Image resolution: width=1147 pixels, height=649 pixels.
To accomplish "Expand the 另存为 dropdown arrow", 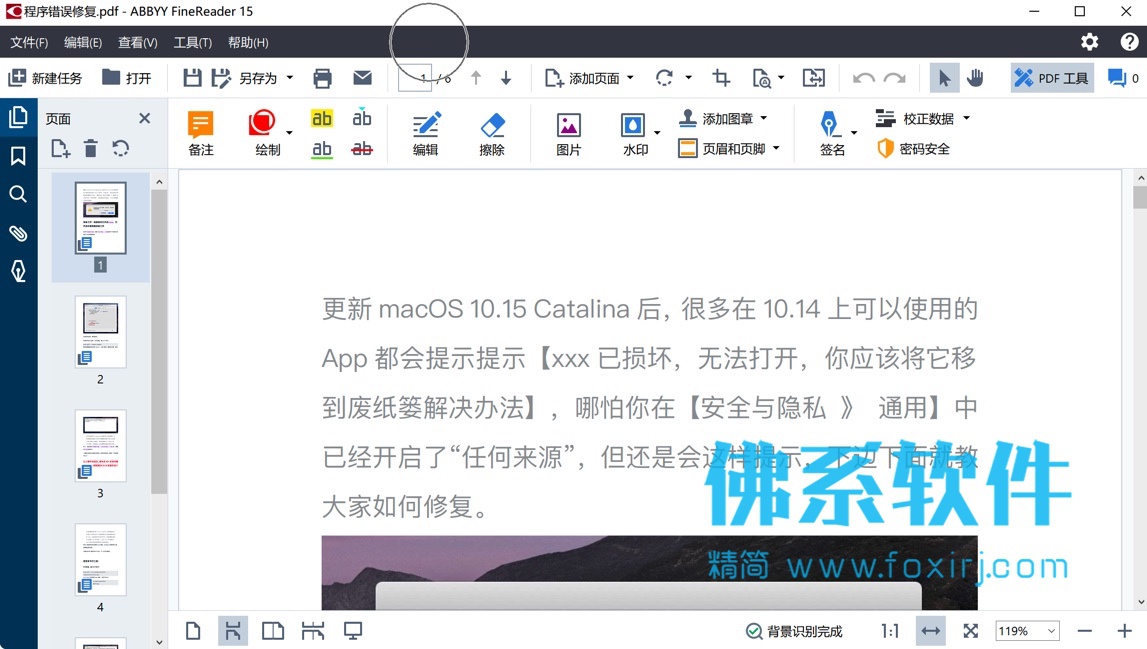I will (290, 78).
